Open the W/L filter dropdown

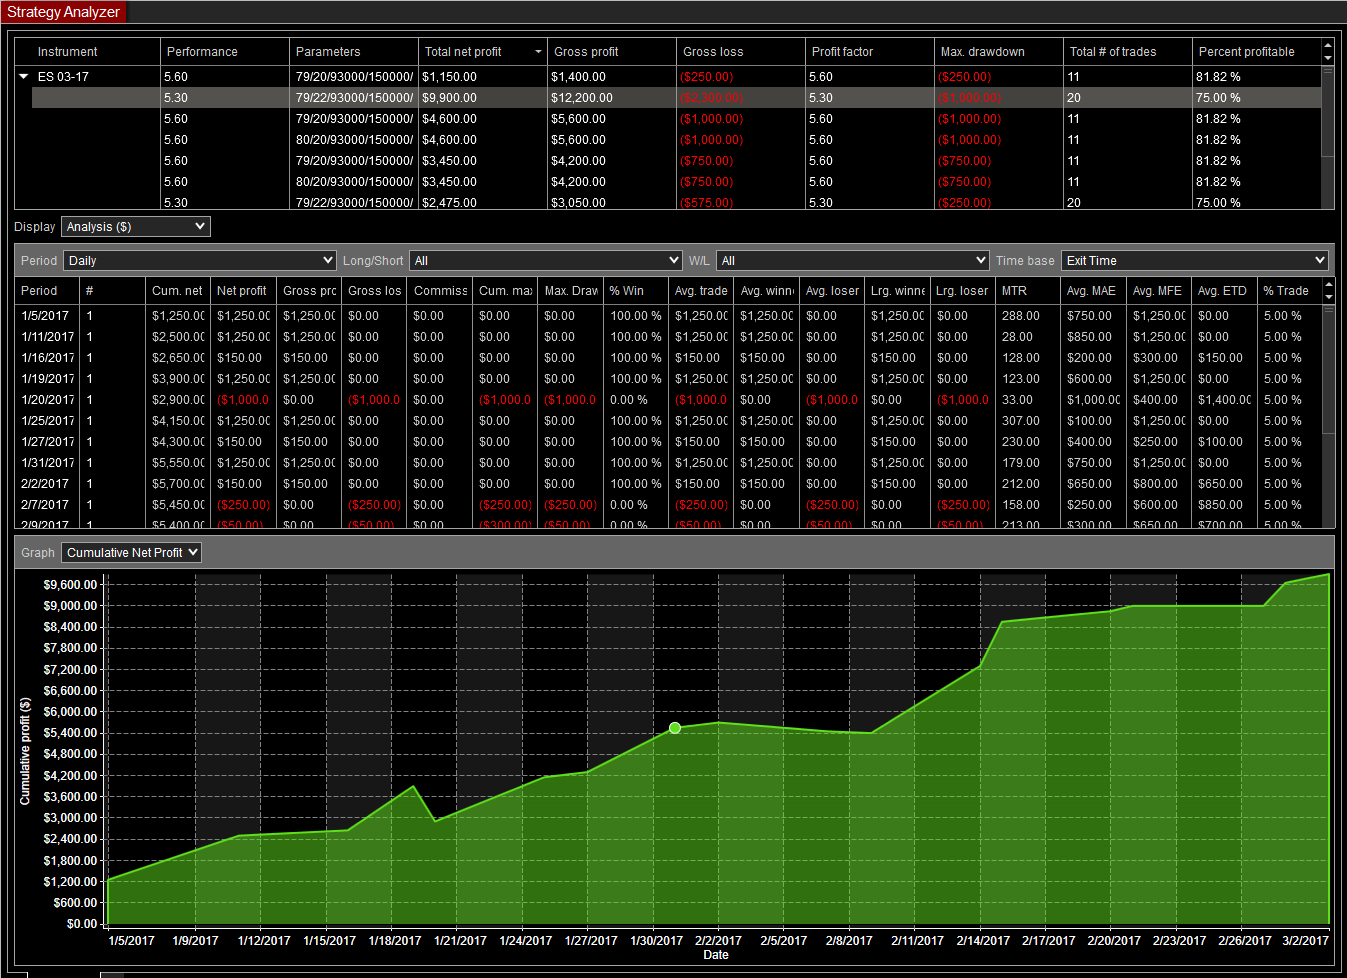pyautogui.click(x=853, y=261)
